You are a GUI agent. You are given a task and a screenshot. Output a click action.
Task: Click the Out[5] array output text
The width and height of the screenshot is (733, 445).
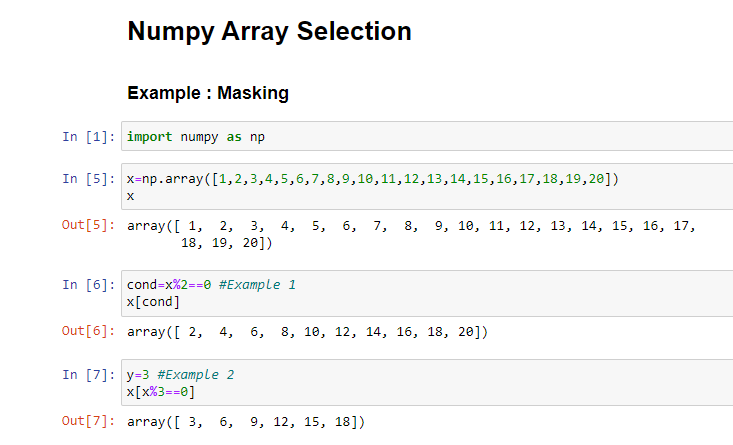tap(411, 234)
